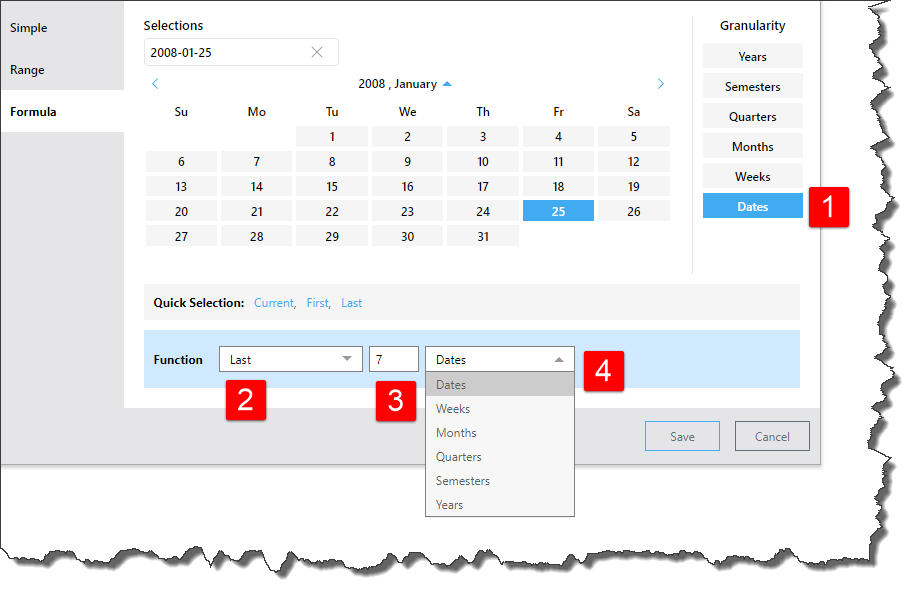The height and width of the screenshot is (593, 916).
Task: Select January 18 on the calendar
Action: [x=558, y=186]
